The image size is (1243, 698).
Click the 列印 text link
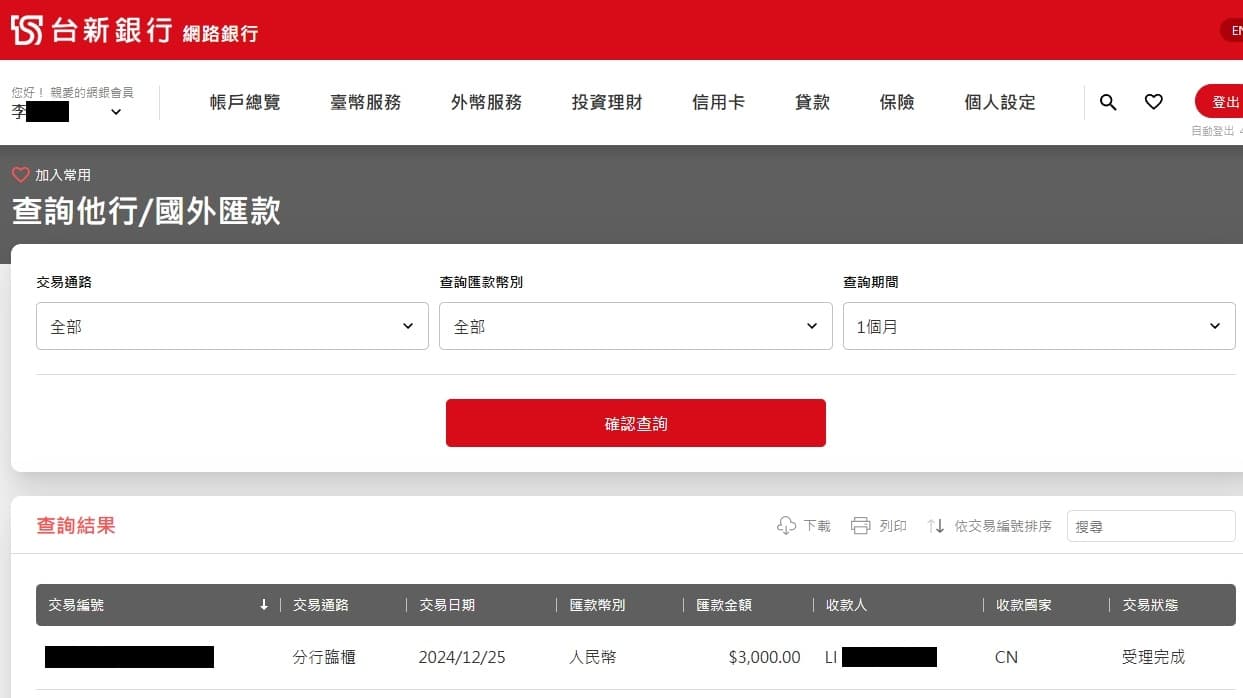(x=893, y=526)
